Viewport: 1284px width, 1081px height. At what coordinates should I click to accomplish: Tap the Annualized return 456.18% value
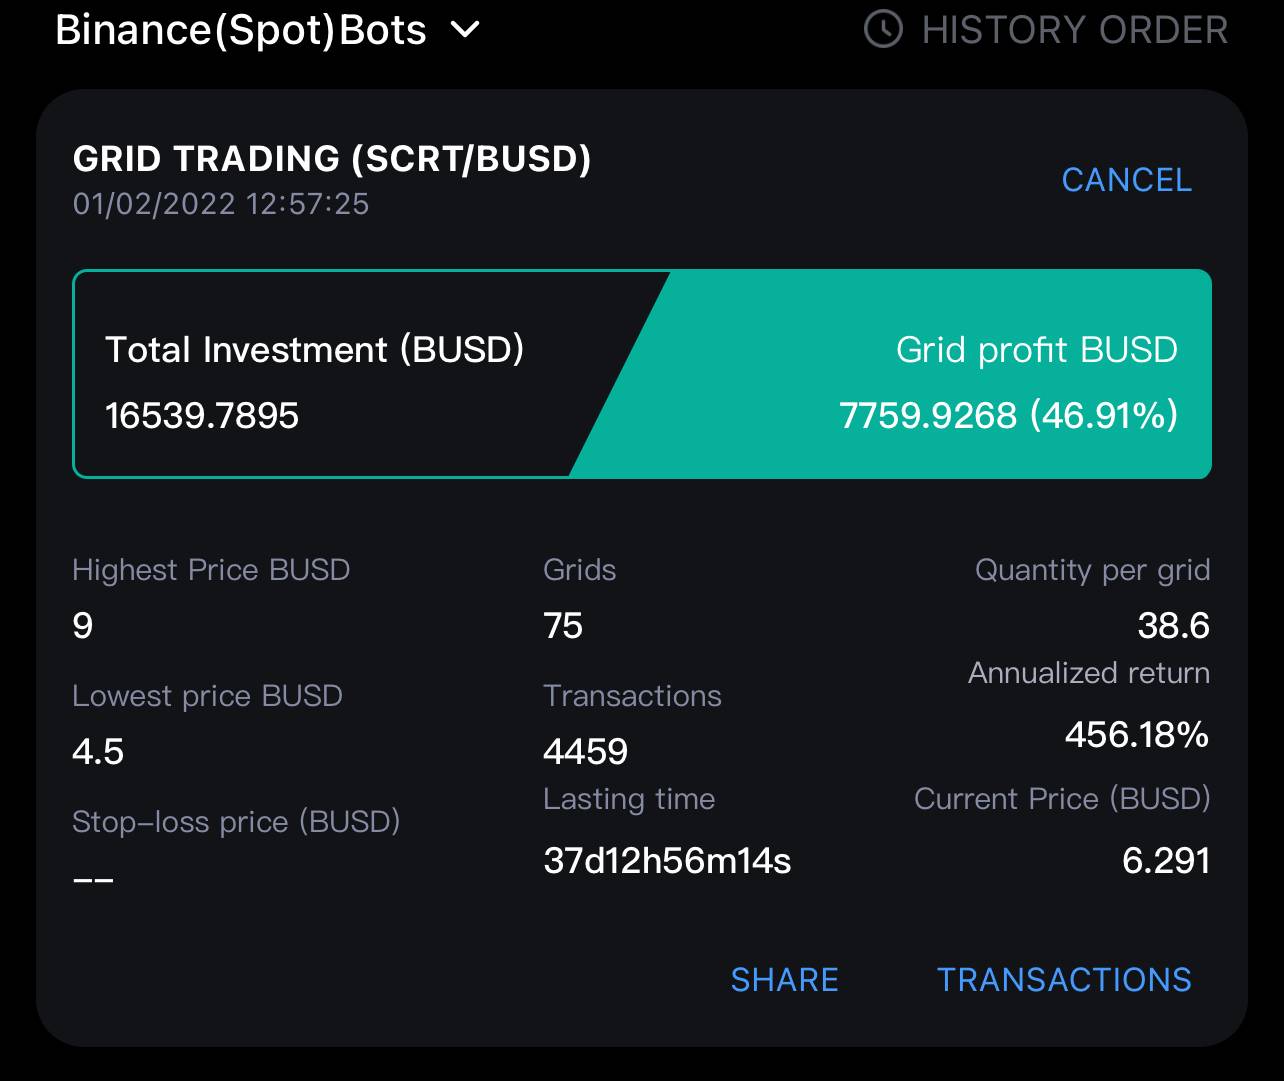coord(1136,735)
